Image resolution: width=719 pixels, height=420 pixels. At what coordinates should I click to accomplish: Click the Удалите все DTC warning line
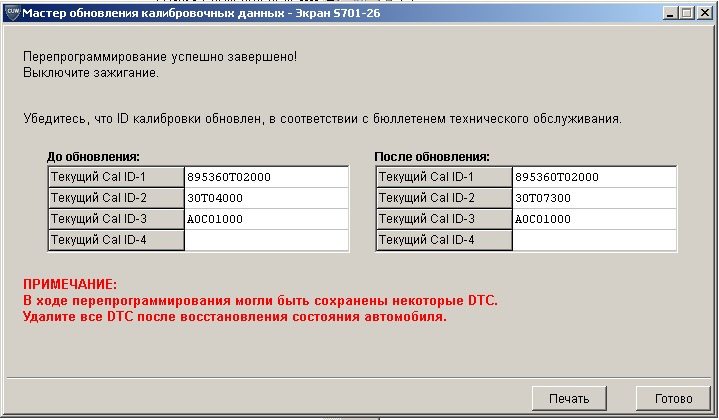coord(235,317)
